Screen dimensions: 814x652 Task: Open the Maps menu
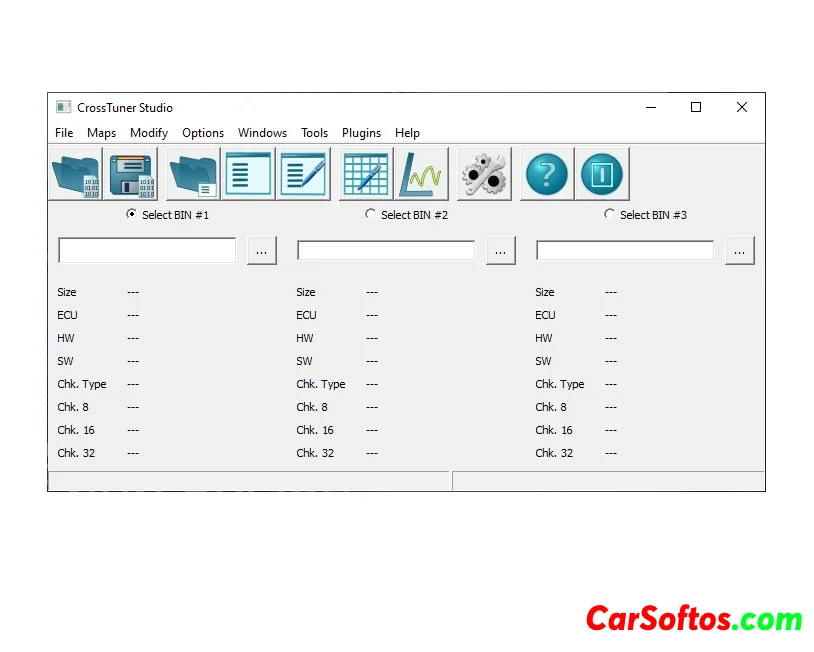point(101,133)
